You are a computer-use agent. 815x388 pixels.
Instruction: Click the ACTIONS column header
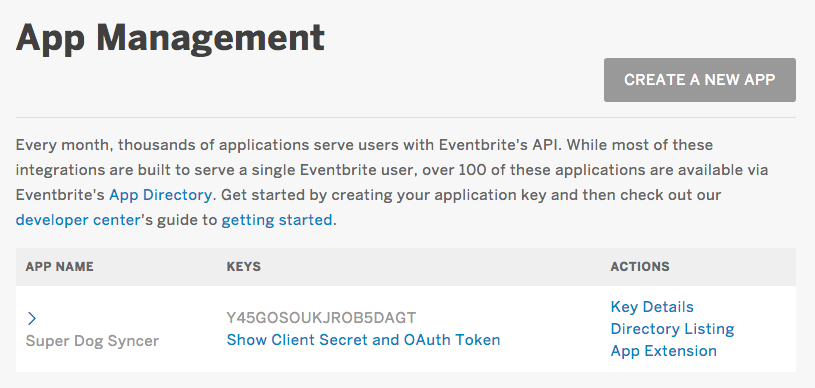(x=640, y=267)
